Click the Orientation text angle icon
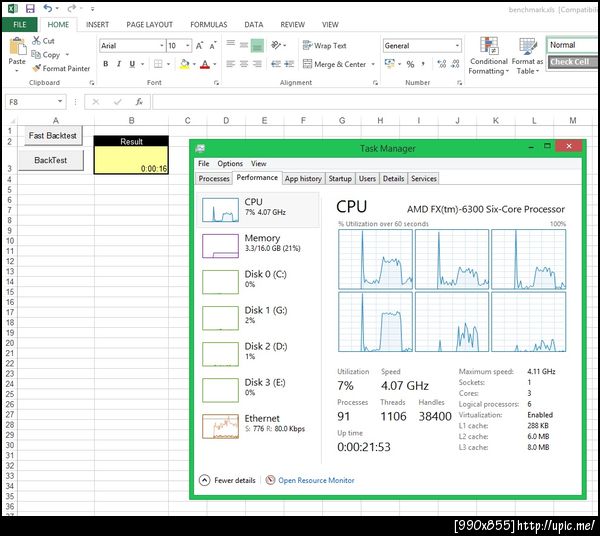The width and height of the screenshot is (600, 536). (x=276, y=45)
